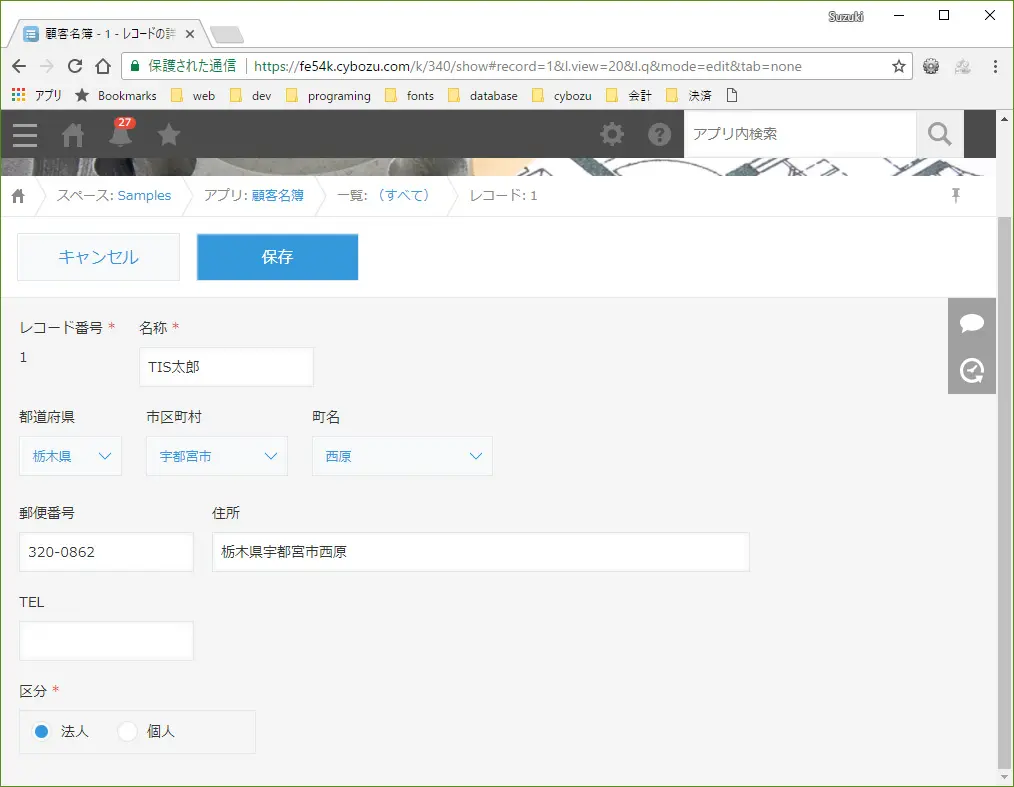The image size is (1014, 787).
Task: Expand the 都道府県 dropdown showing 栃木県
Action: click(70, 456)
